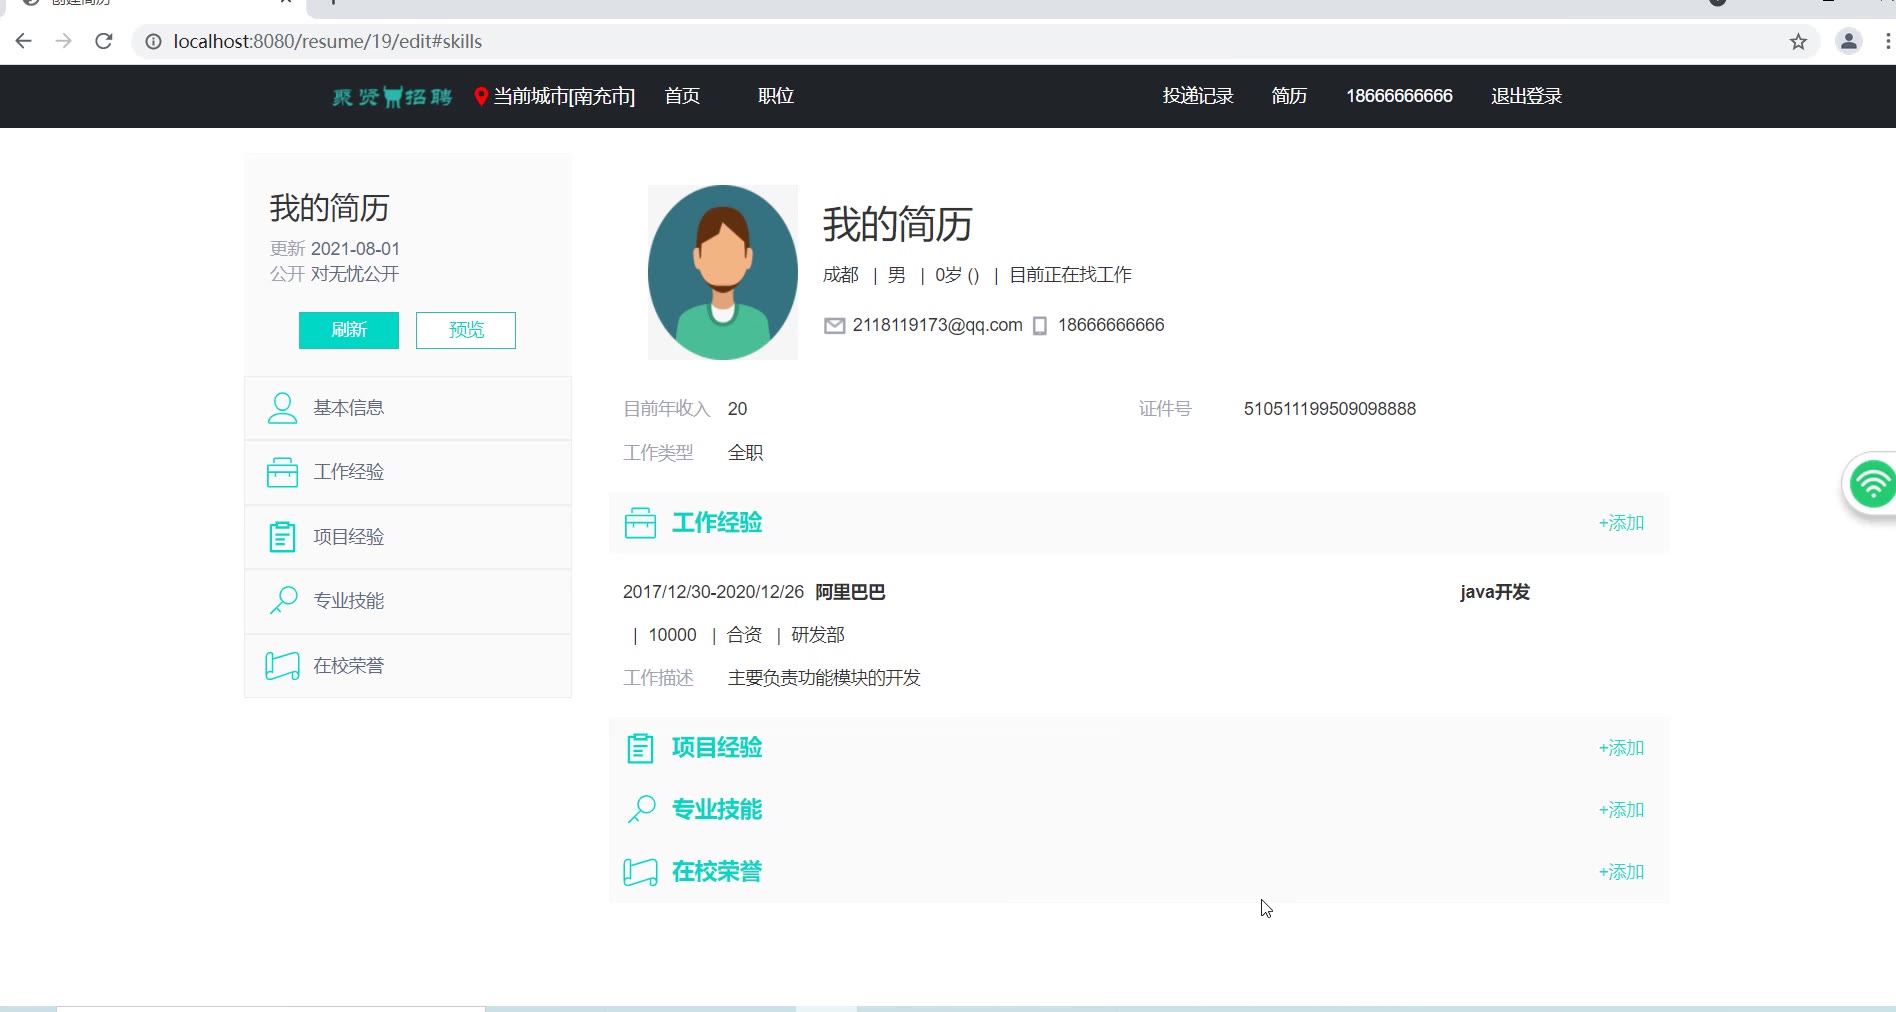Click 退出登录 to log out

pyautogui.click(x=1526, y=96)
